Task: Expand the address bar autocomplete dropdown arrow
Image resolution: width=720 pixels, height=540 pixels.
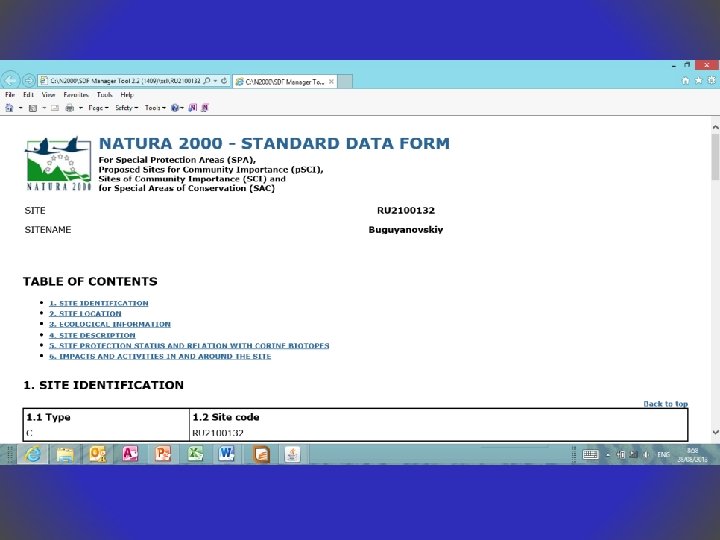Action: tap(215, 81)
